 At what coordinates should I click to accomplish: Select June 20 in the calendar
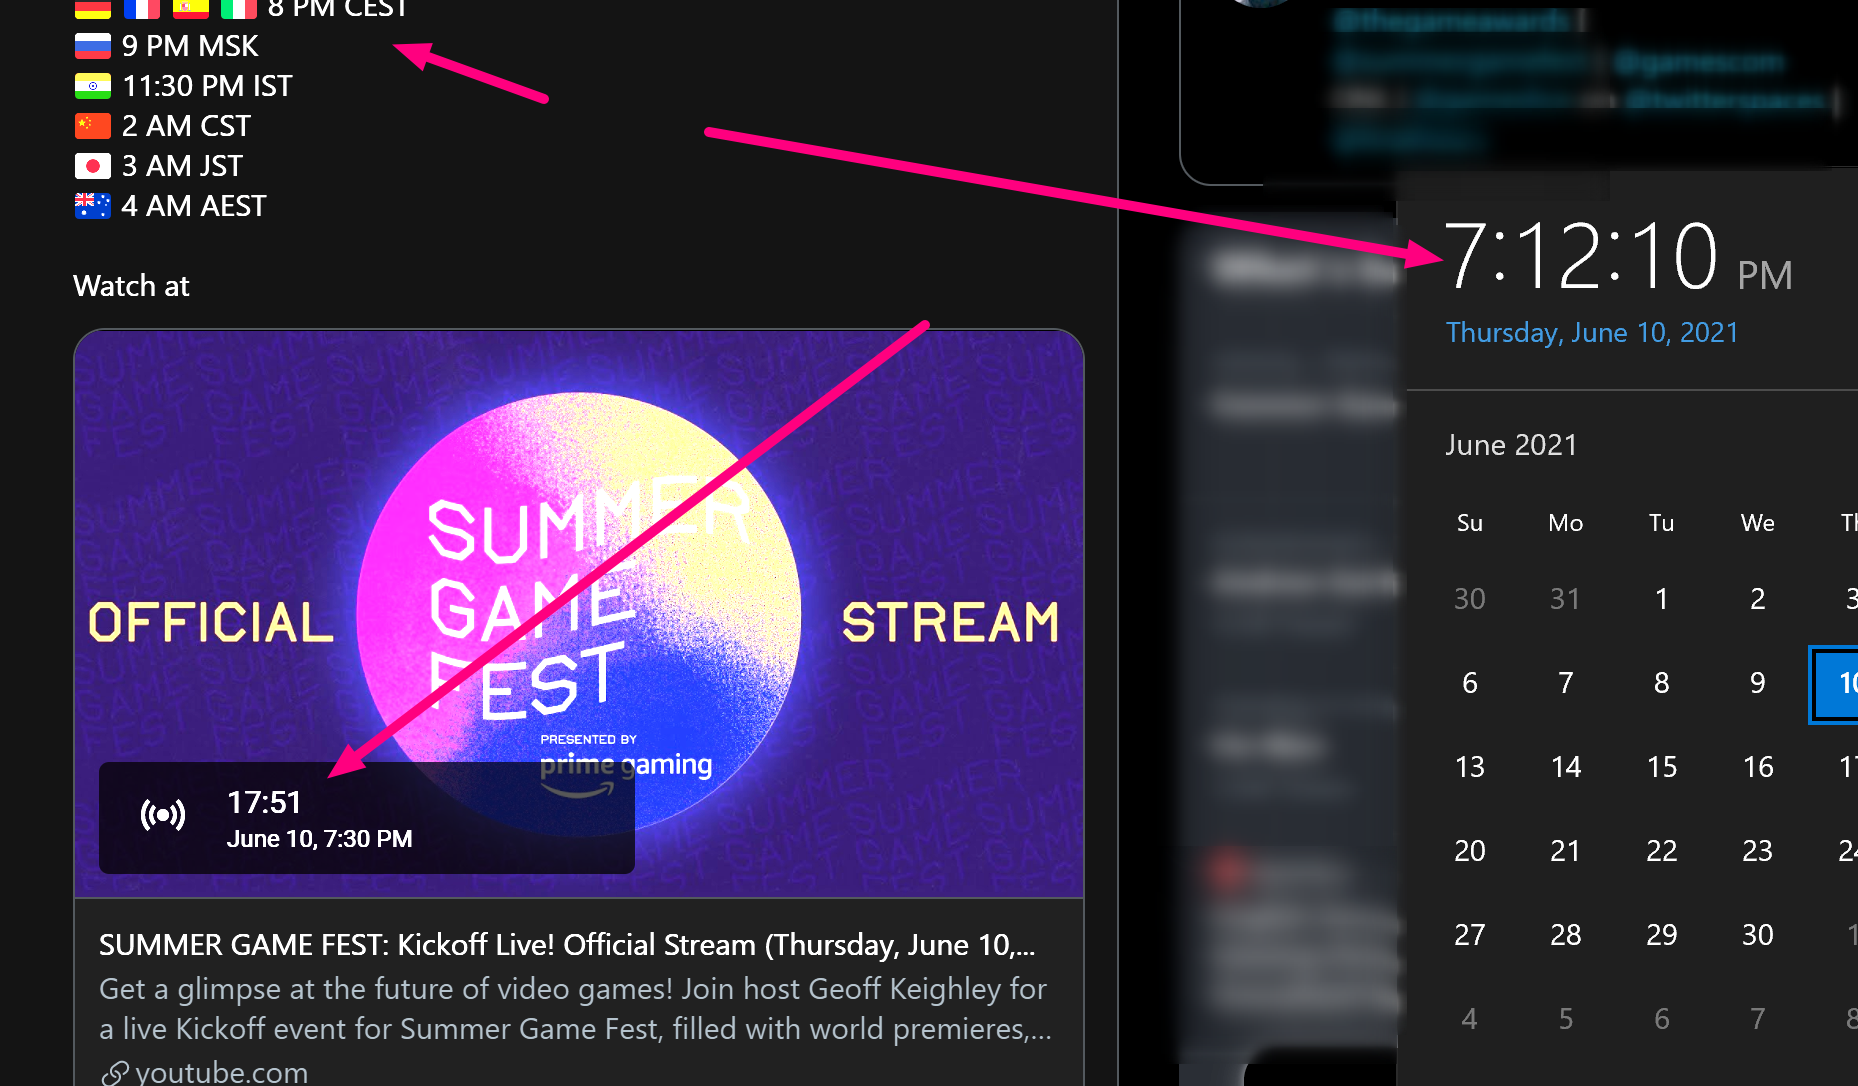click(x=1470, y=851)
